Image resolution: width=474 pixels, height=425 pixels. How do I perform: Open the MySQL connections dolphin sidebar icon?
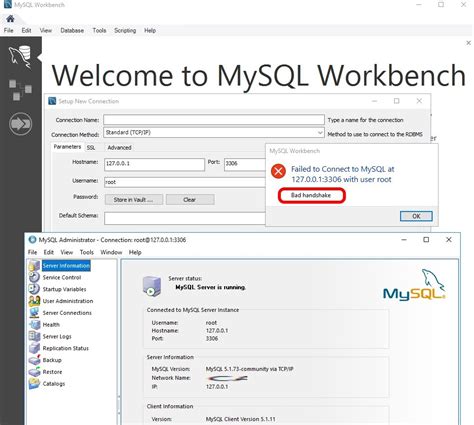click(x=20, y=57)
